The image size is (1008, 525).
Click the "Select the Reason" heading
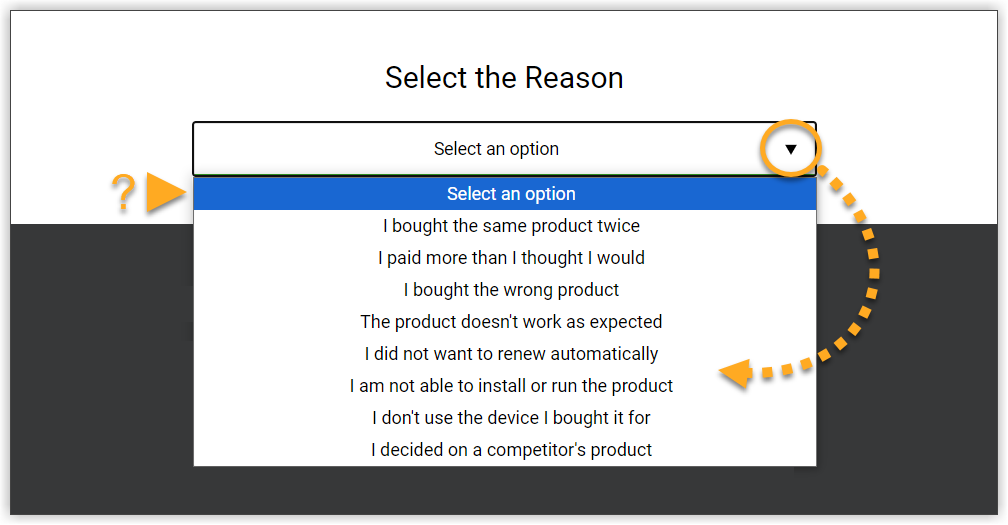[504, 78]
